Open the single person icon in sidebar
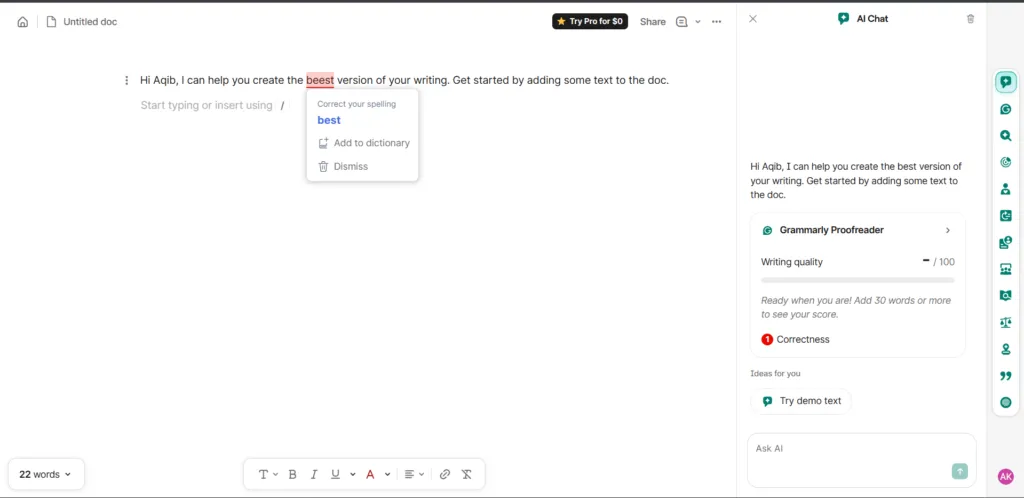Image resolution: width=1024 pixels, height=498 pixels. click(x=1006, y=189)
